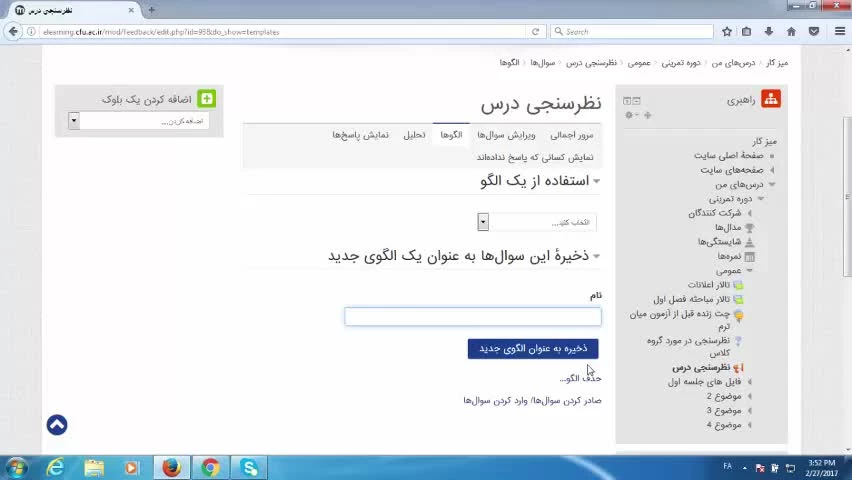Click the scroll-to-top arrow circle icon
The width and height of the screenshot is (852, 480).
[57, 425]
